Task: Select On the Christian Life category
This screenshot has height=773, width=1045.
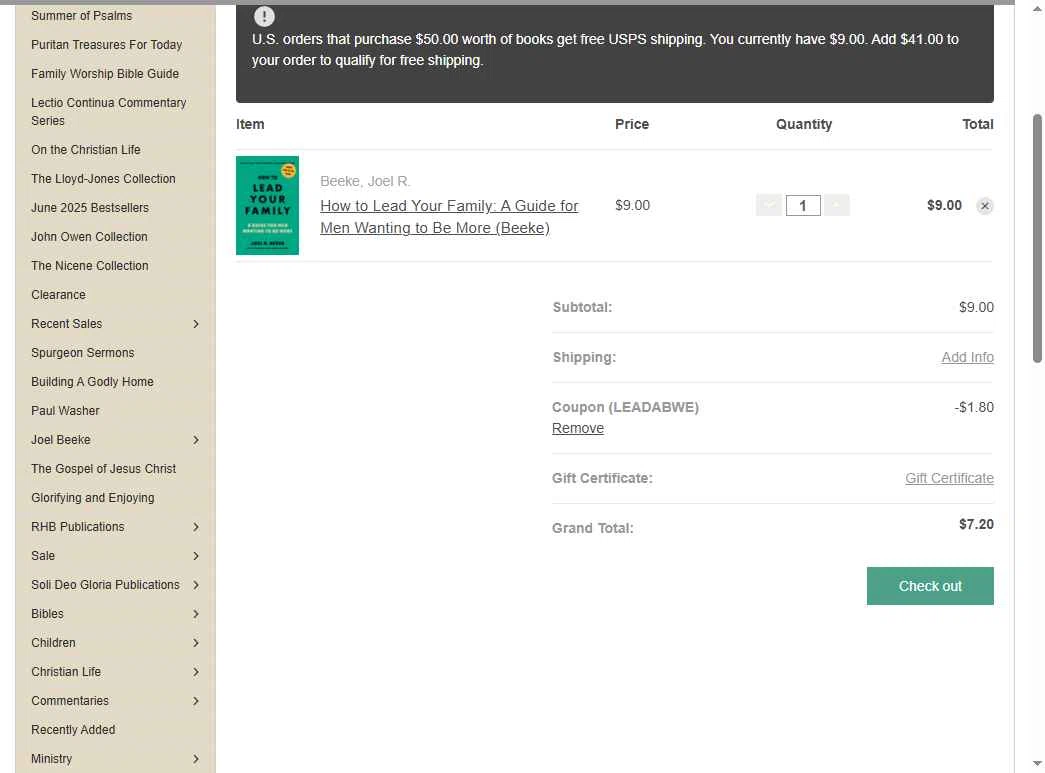Action: click(85, 150)
